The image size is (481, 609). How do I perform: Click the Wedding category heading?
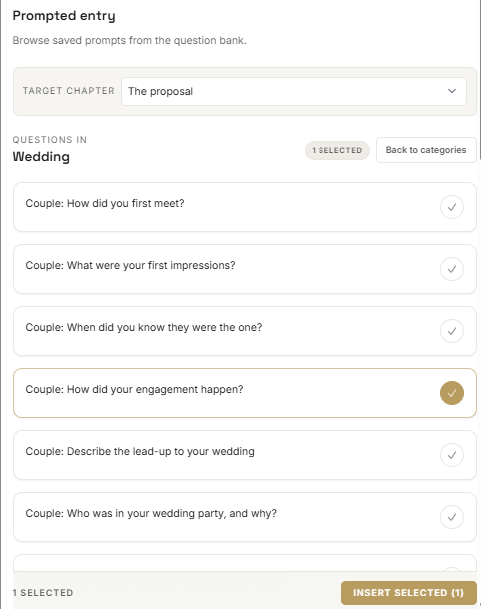point(41,157)
